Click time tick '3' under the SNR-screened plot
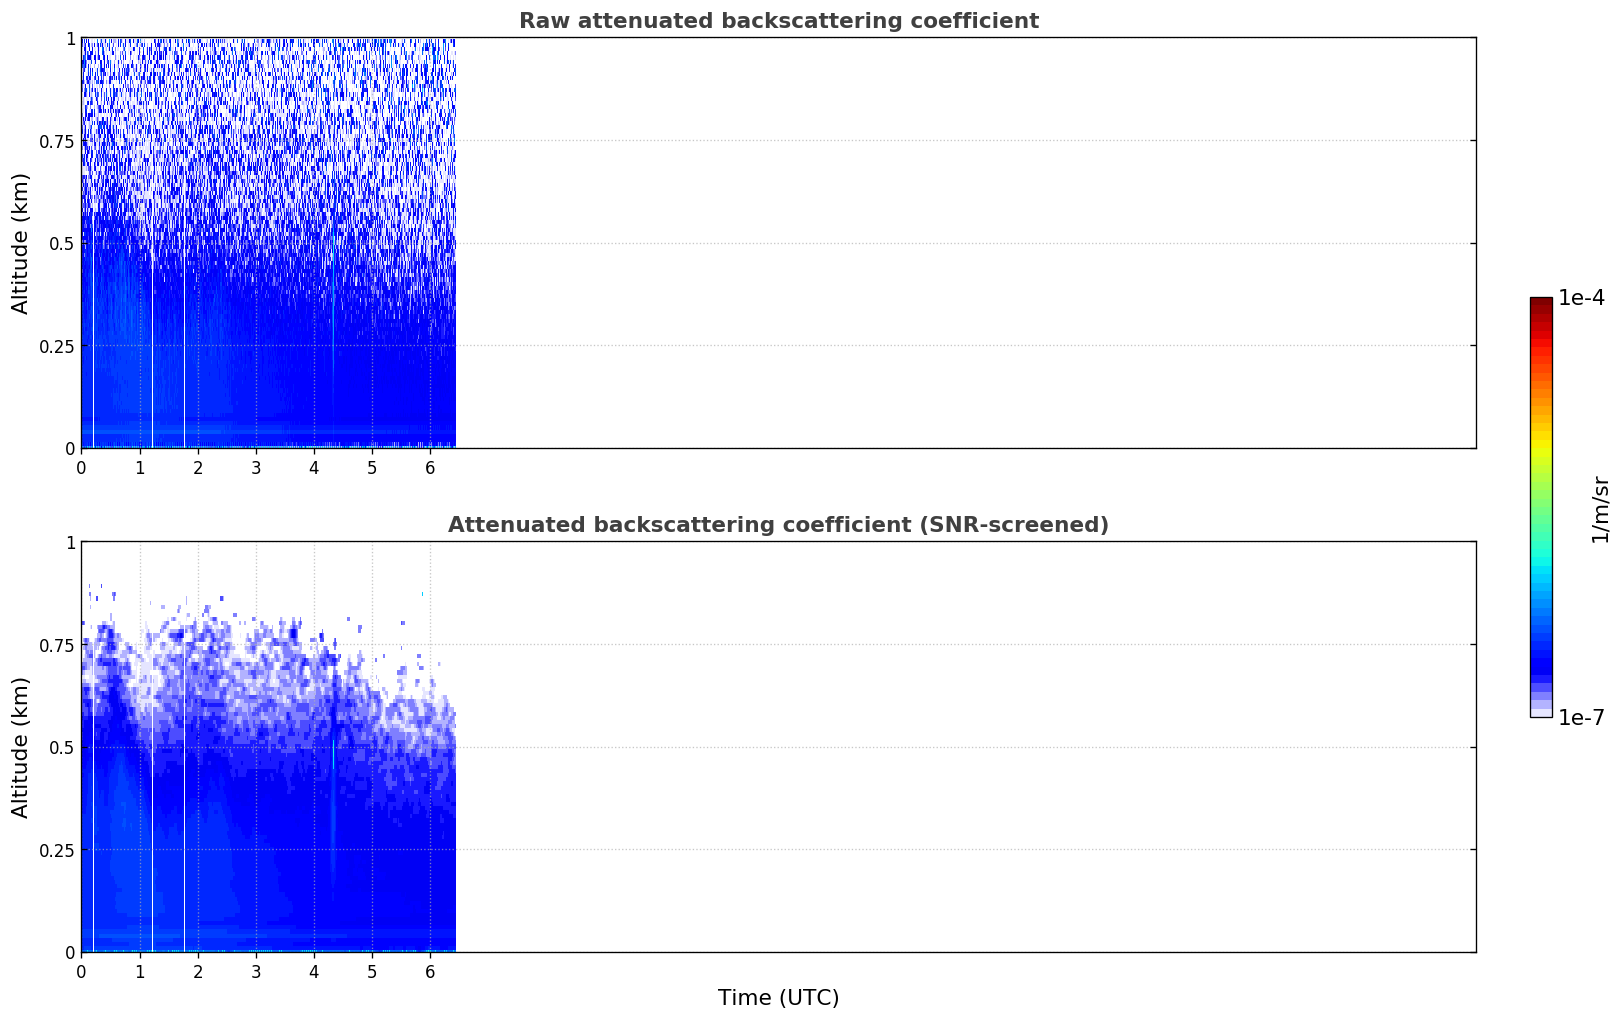The height and width of the screenshot is (1020, 1621). click(256, 971)
